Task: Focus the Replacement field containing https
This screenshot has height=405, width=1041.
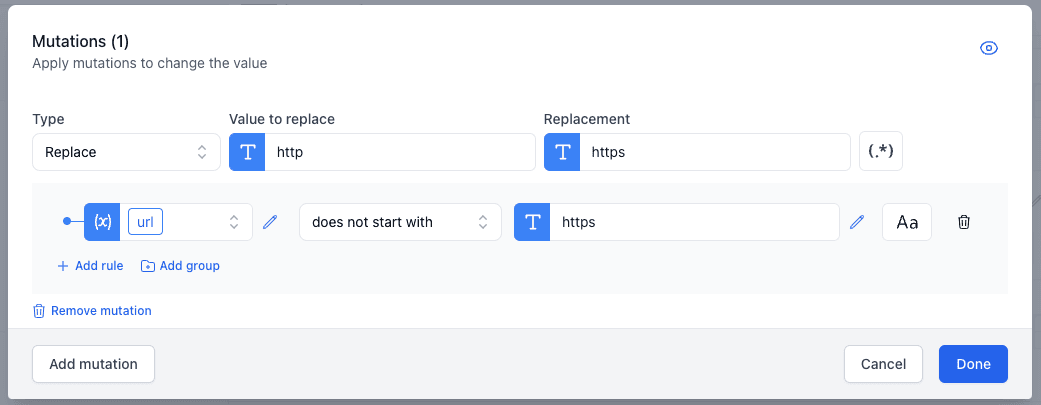Action: 715,152
